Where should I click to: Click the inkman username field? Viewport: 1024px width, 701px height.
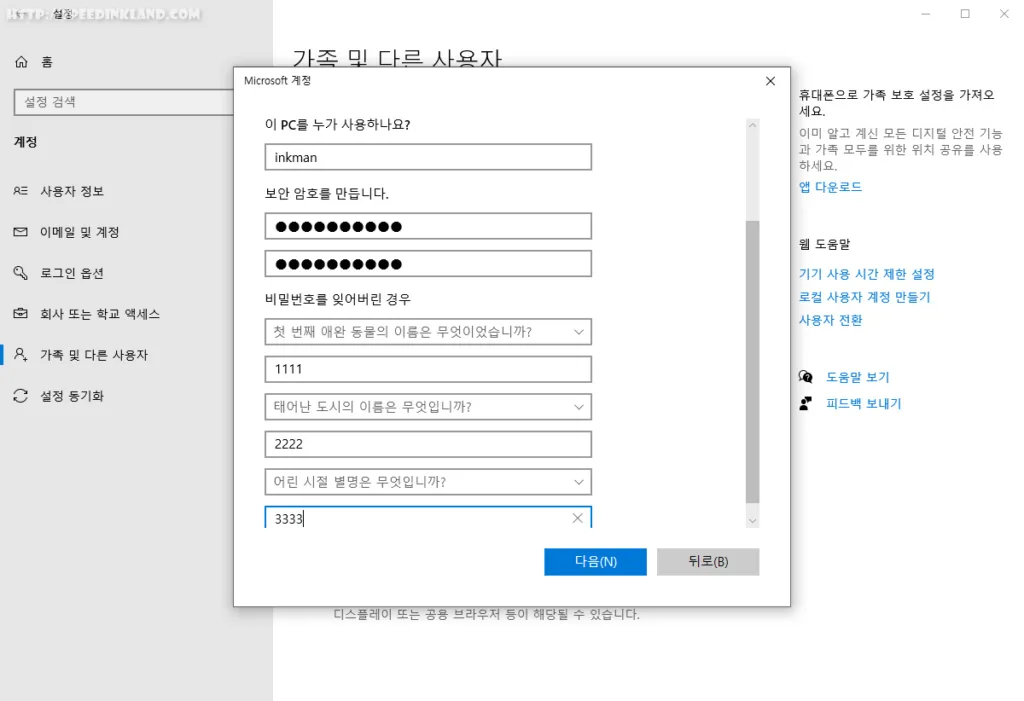tap(428, 157)
